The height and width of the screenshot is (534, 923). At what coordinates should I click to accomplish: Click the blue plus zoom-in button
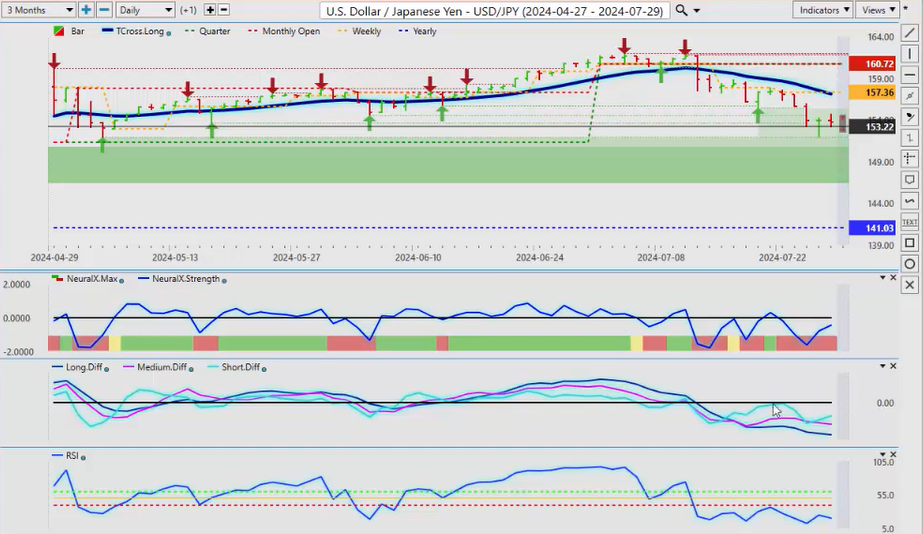pos(87,10)
